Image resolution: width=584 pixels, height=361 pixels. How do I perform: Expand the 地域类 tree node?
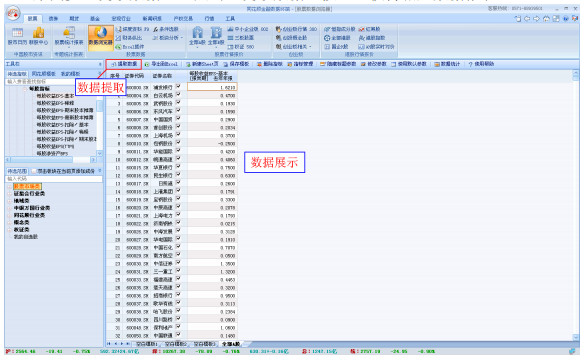coord(9,201)
